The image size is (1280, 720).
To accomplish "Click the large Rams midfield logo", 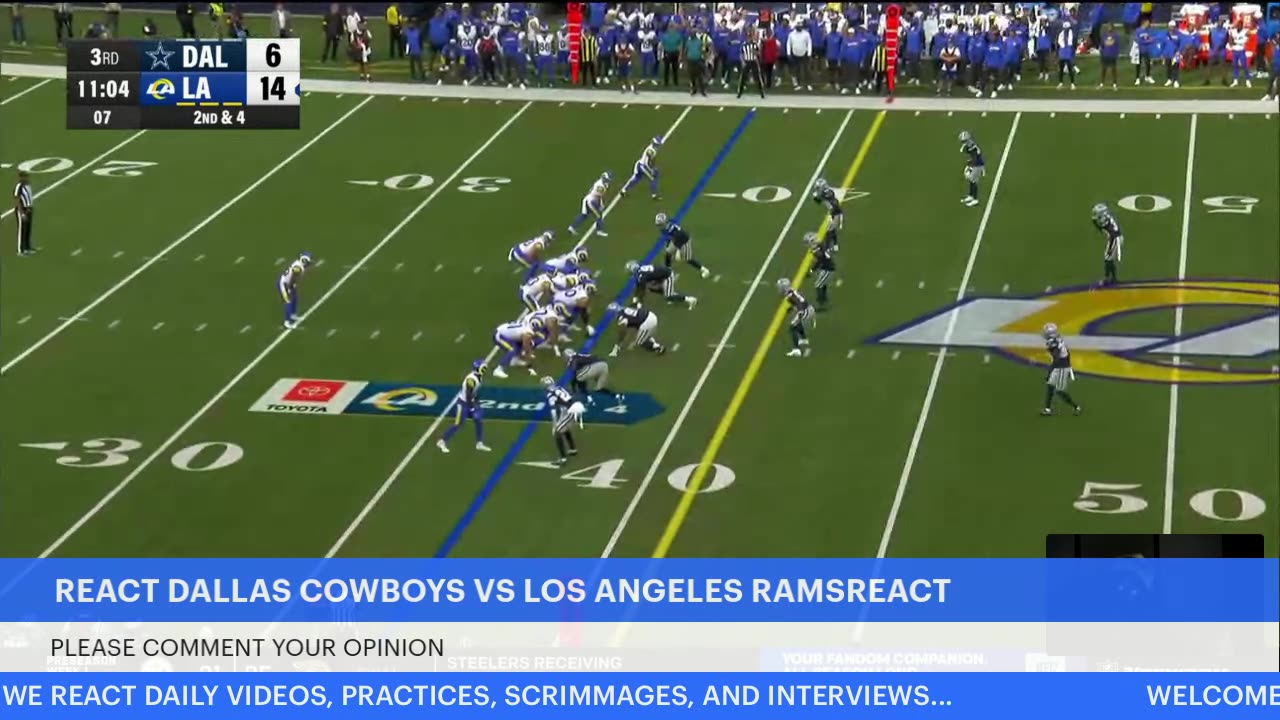I will tap(1080, 332).
